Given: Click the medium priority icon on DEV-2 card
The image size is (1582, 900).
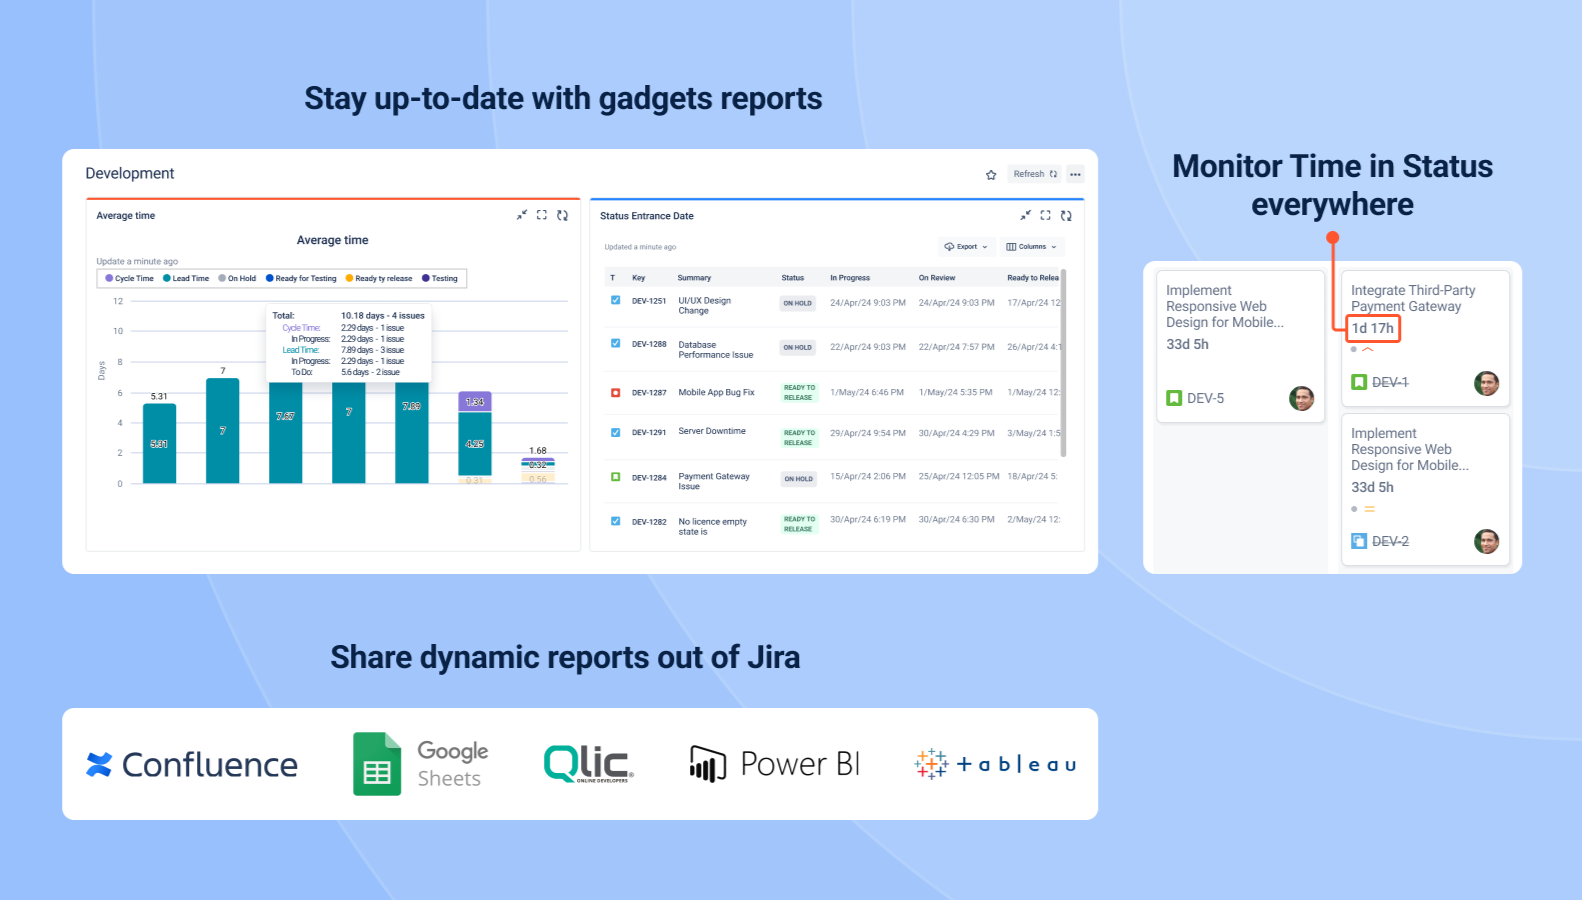Looking at the screenshot, I should coord(1370,509).
